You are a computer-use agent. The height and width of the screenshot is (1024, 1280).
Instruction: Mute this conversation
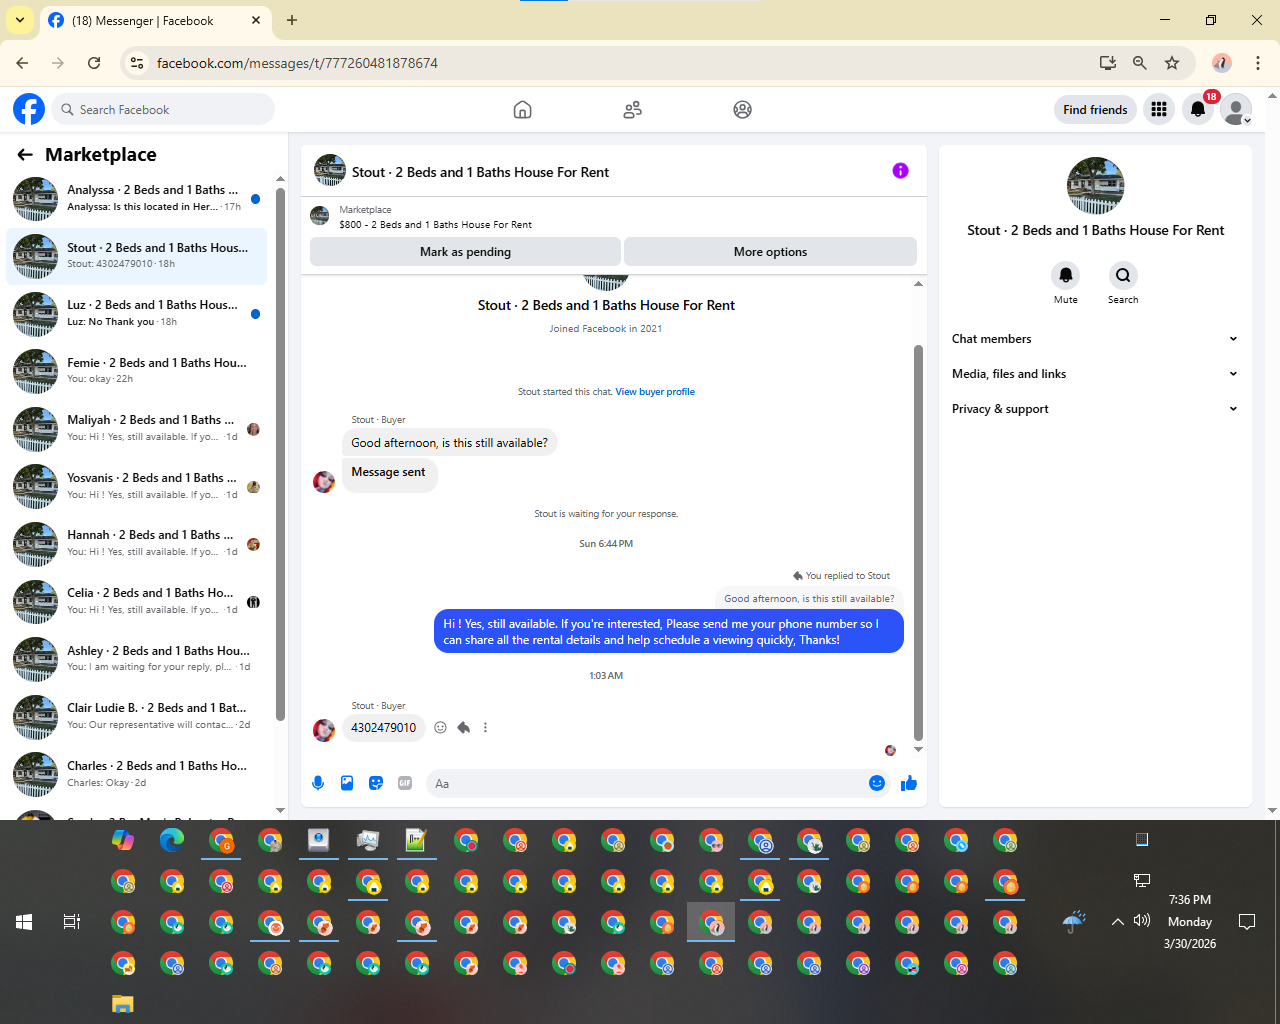click(x=1066, y=275)
